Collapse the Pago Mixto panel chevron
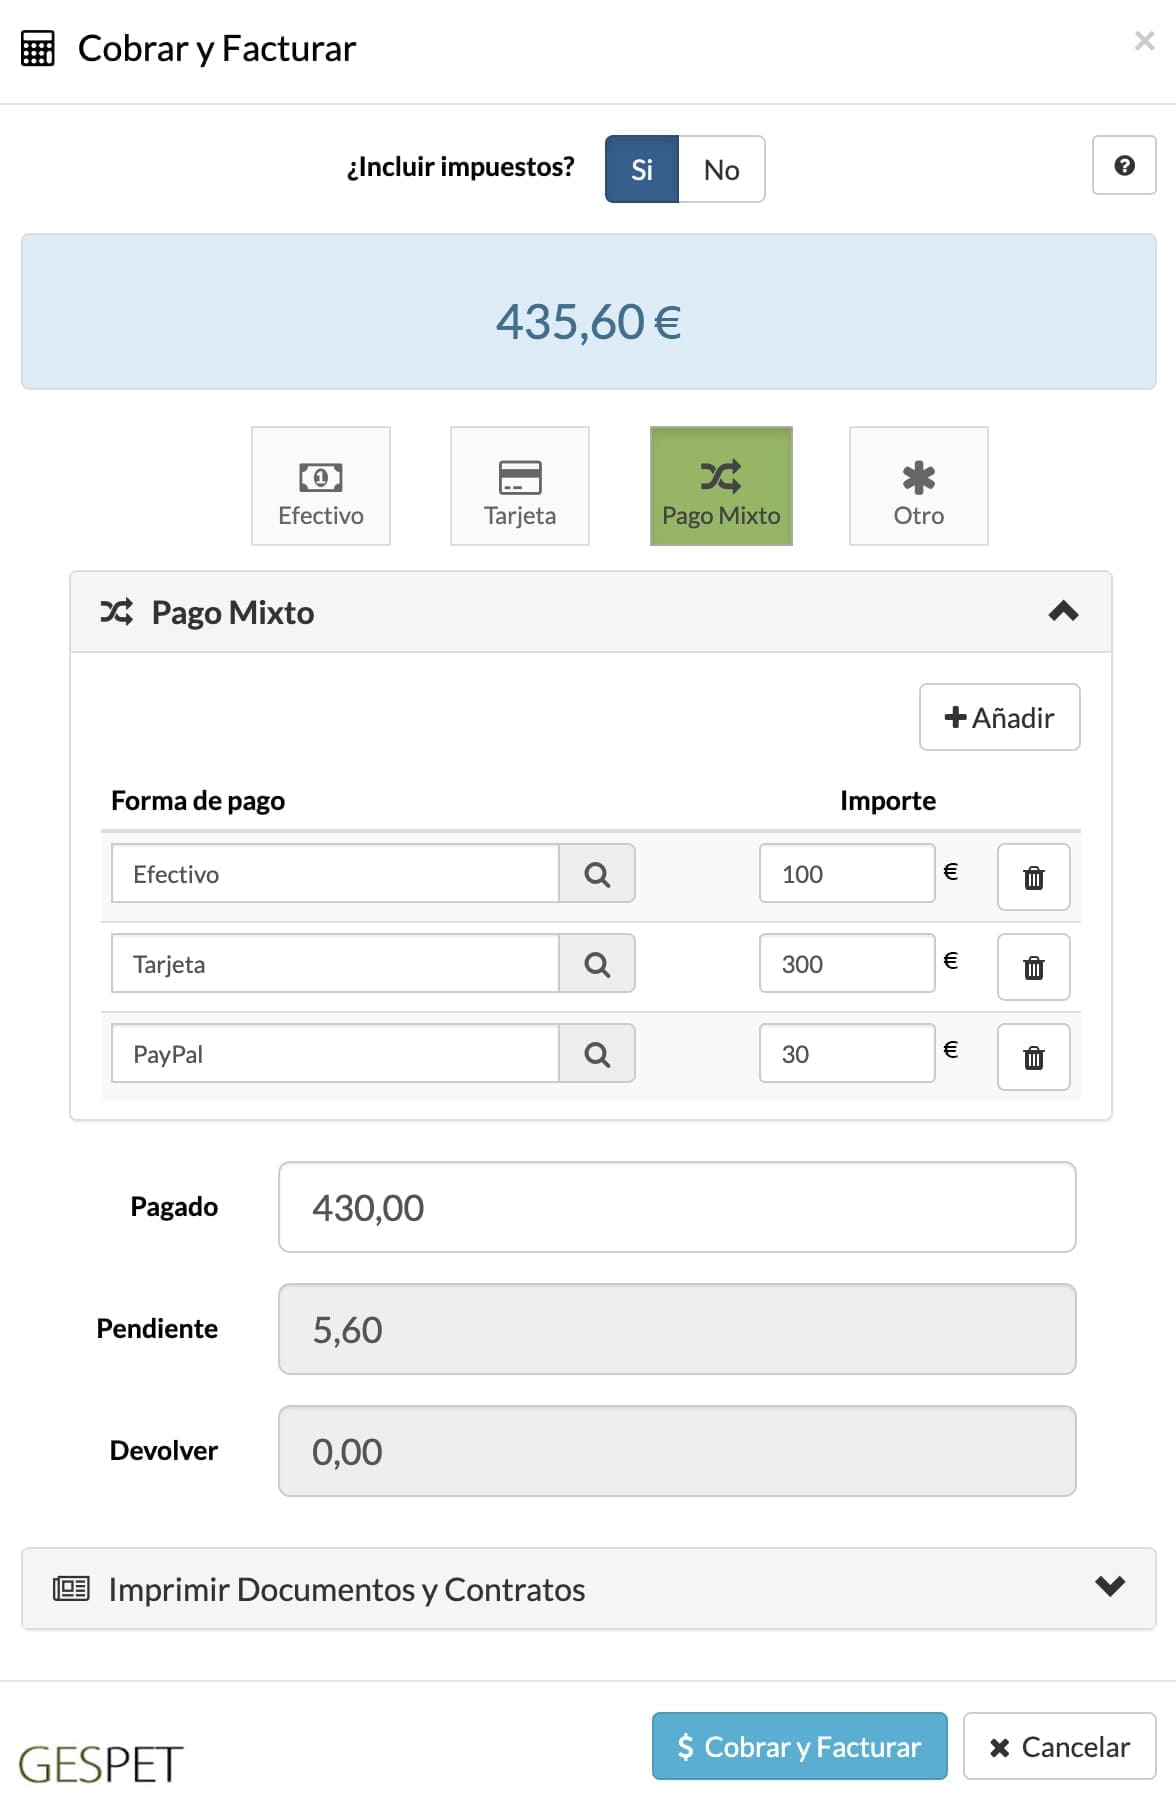The width and height of the screenshot is (1176, 1802). 1063,611
